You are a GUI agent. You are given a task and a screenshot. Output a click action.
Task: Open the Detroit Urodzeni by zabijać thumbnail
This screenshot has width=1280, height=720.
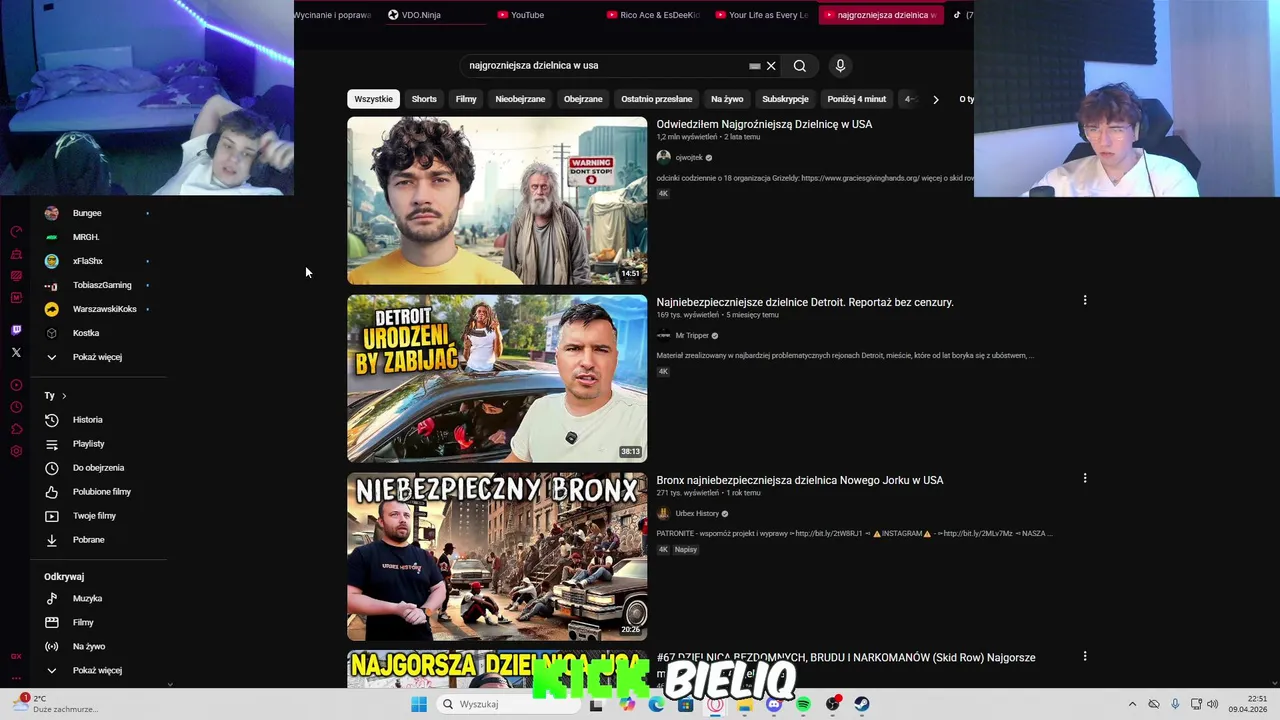click(x=497, y=378)
